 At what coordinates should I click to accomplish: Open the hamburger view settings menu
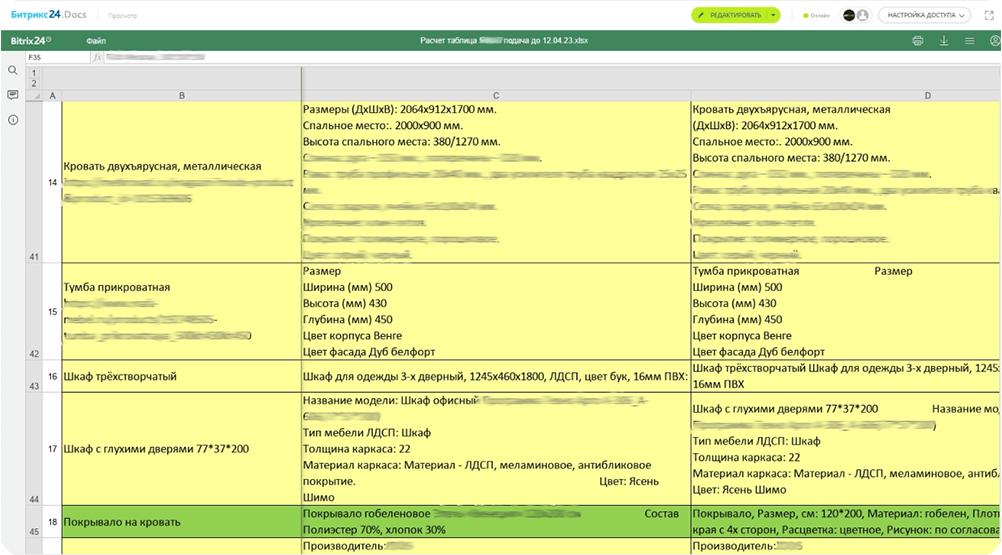point(969,40)
